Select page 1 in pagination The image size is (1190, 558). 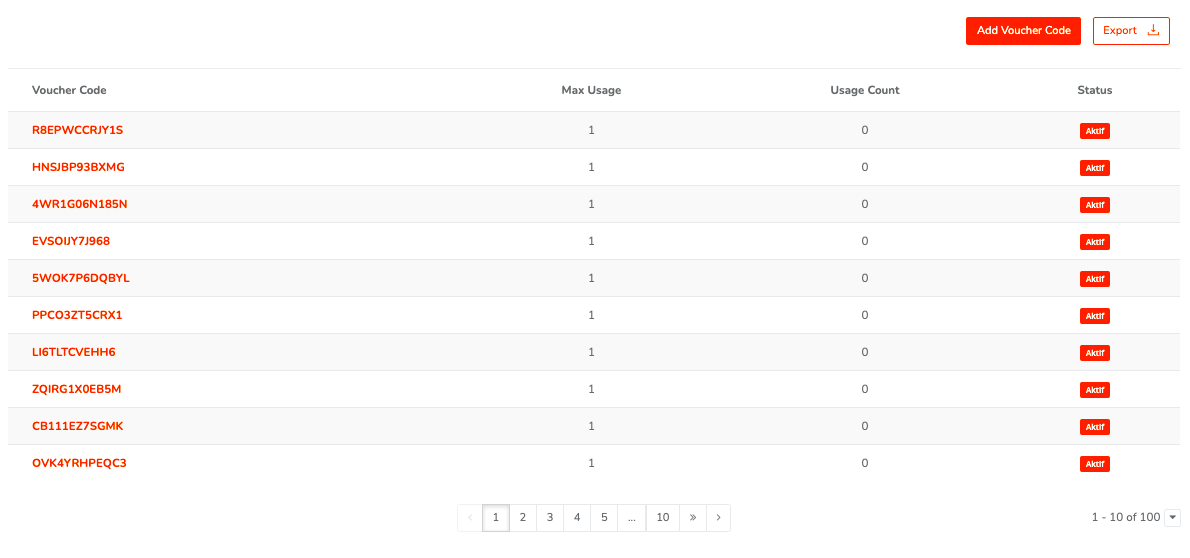click(x=496, y=518)
